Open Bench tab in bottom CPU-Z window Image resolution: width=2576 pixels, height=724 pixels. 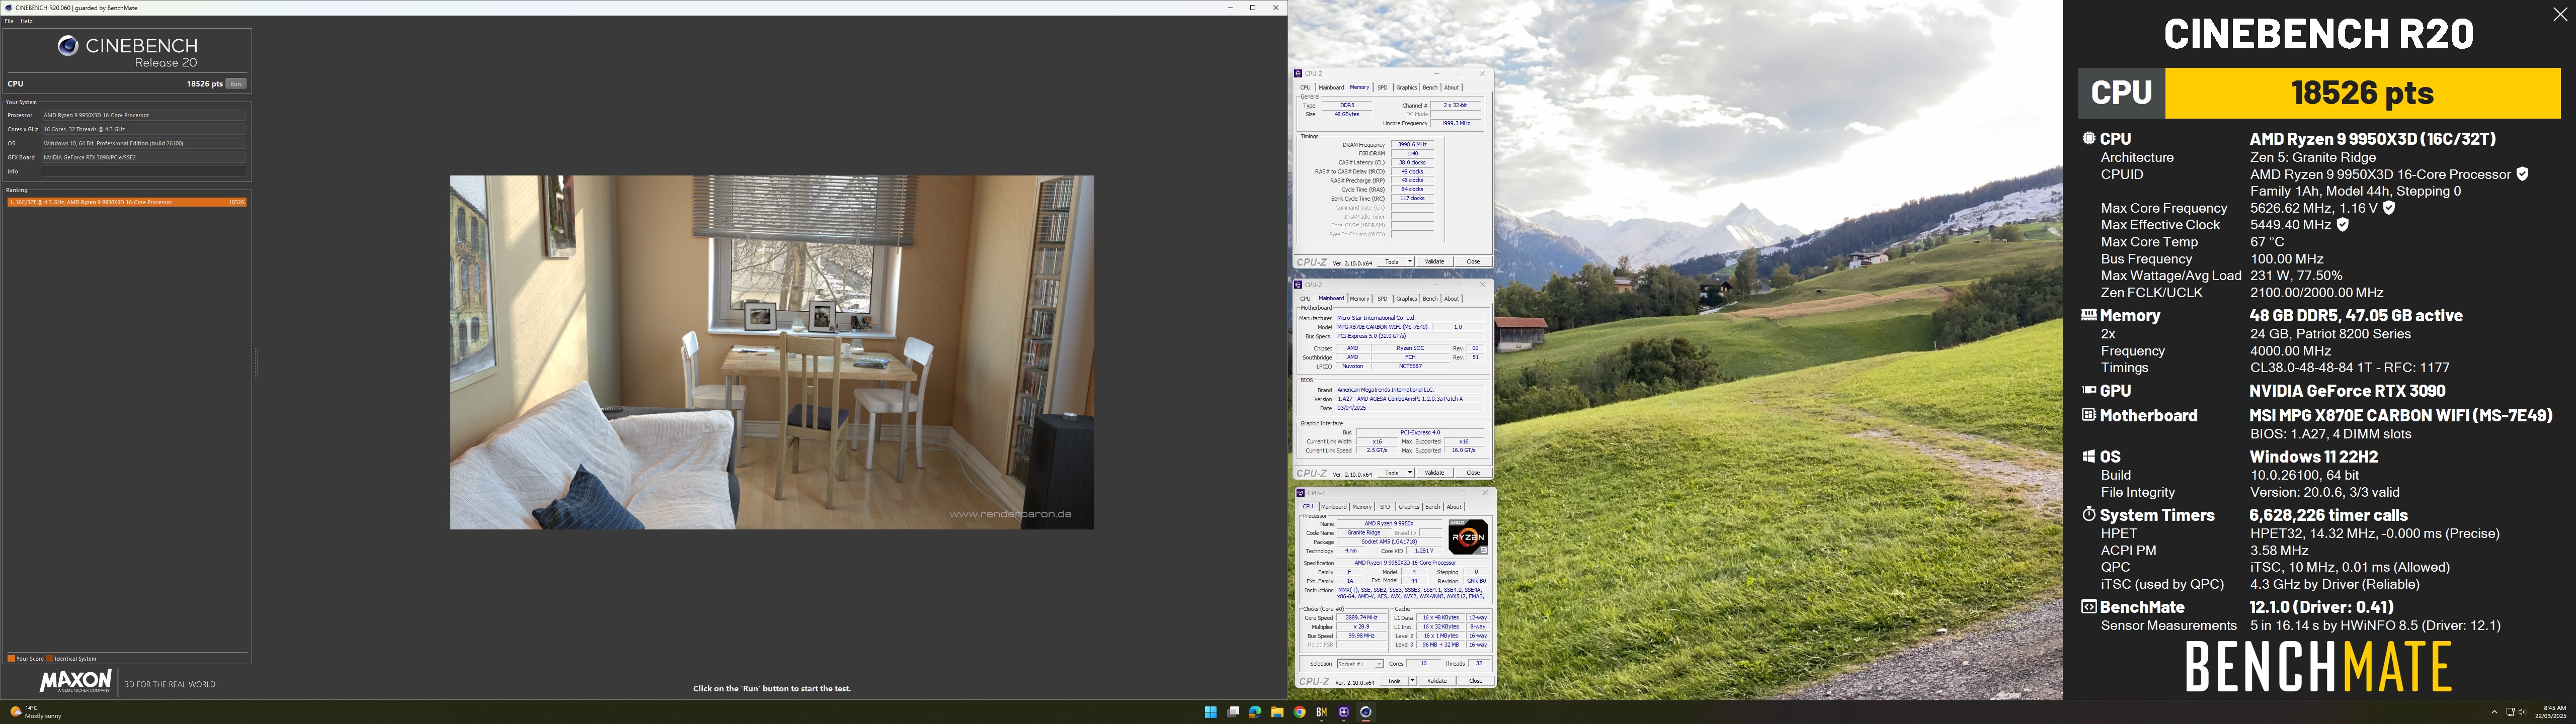tap(1433, 507)
